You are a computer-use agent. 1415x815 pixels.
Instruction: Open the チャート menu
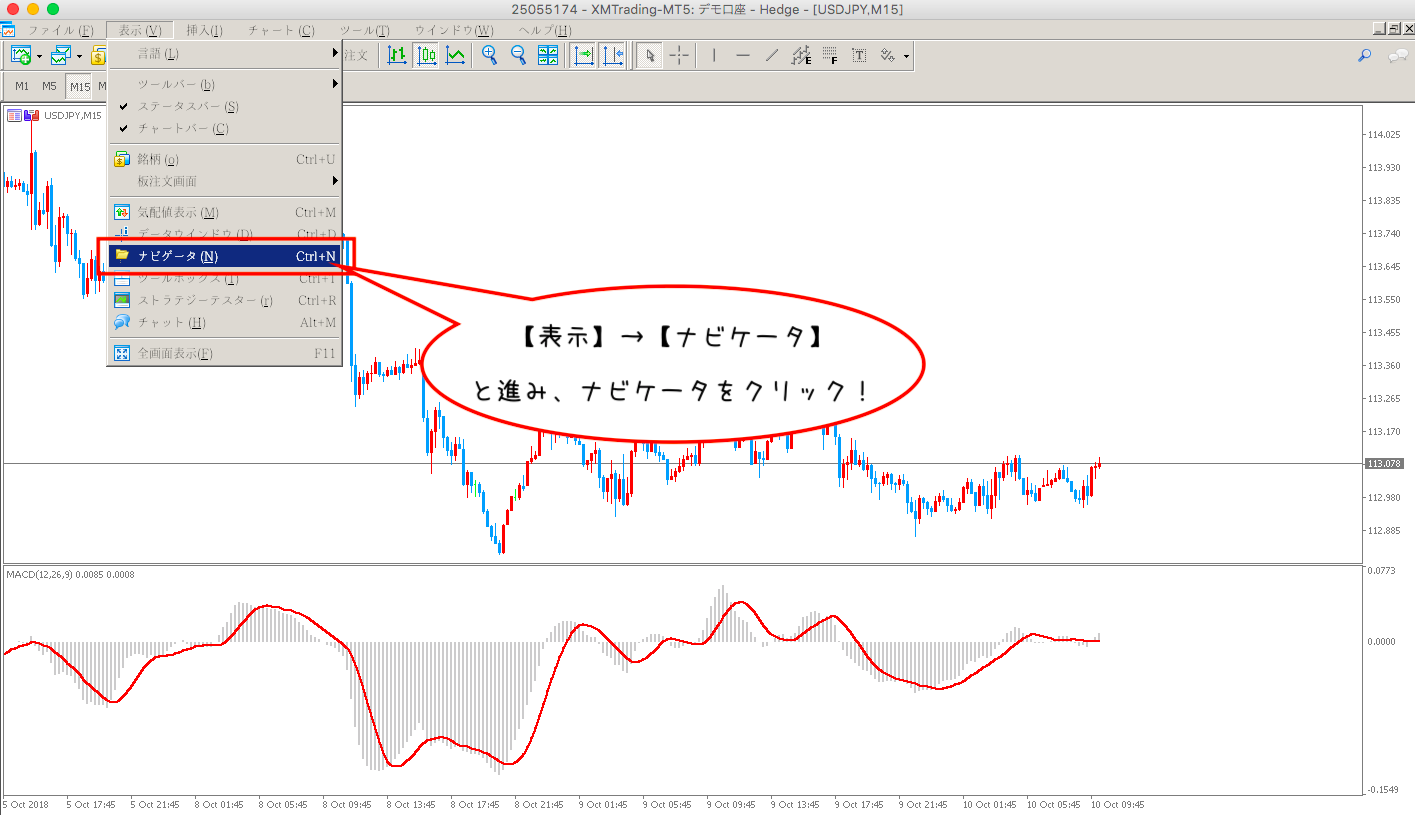280,30
